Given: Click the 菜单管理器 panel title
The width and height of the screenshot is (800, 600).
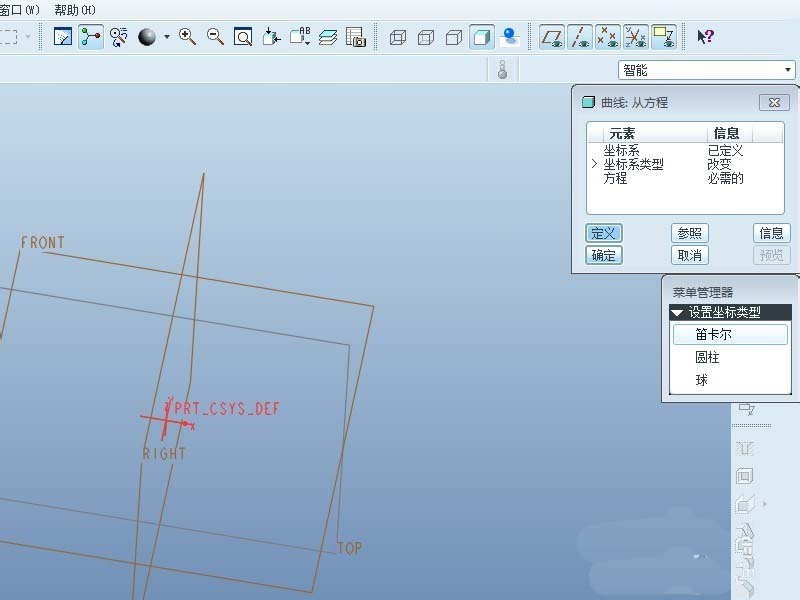Looking at the screenshot, I should point(703,292).
